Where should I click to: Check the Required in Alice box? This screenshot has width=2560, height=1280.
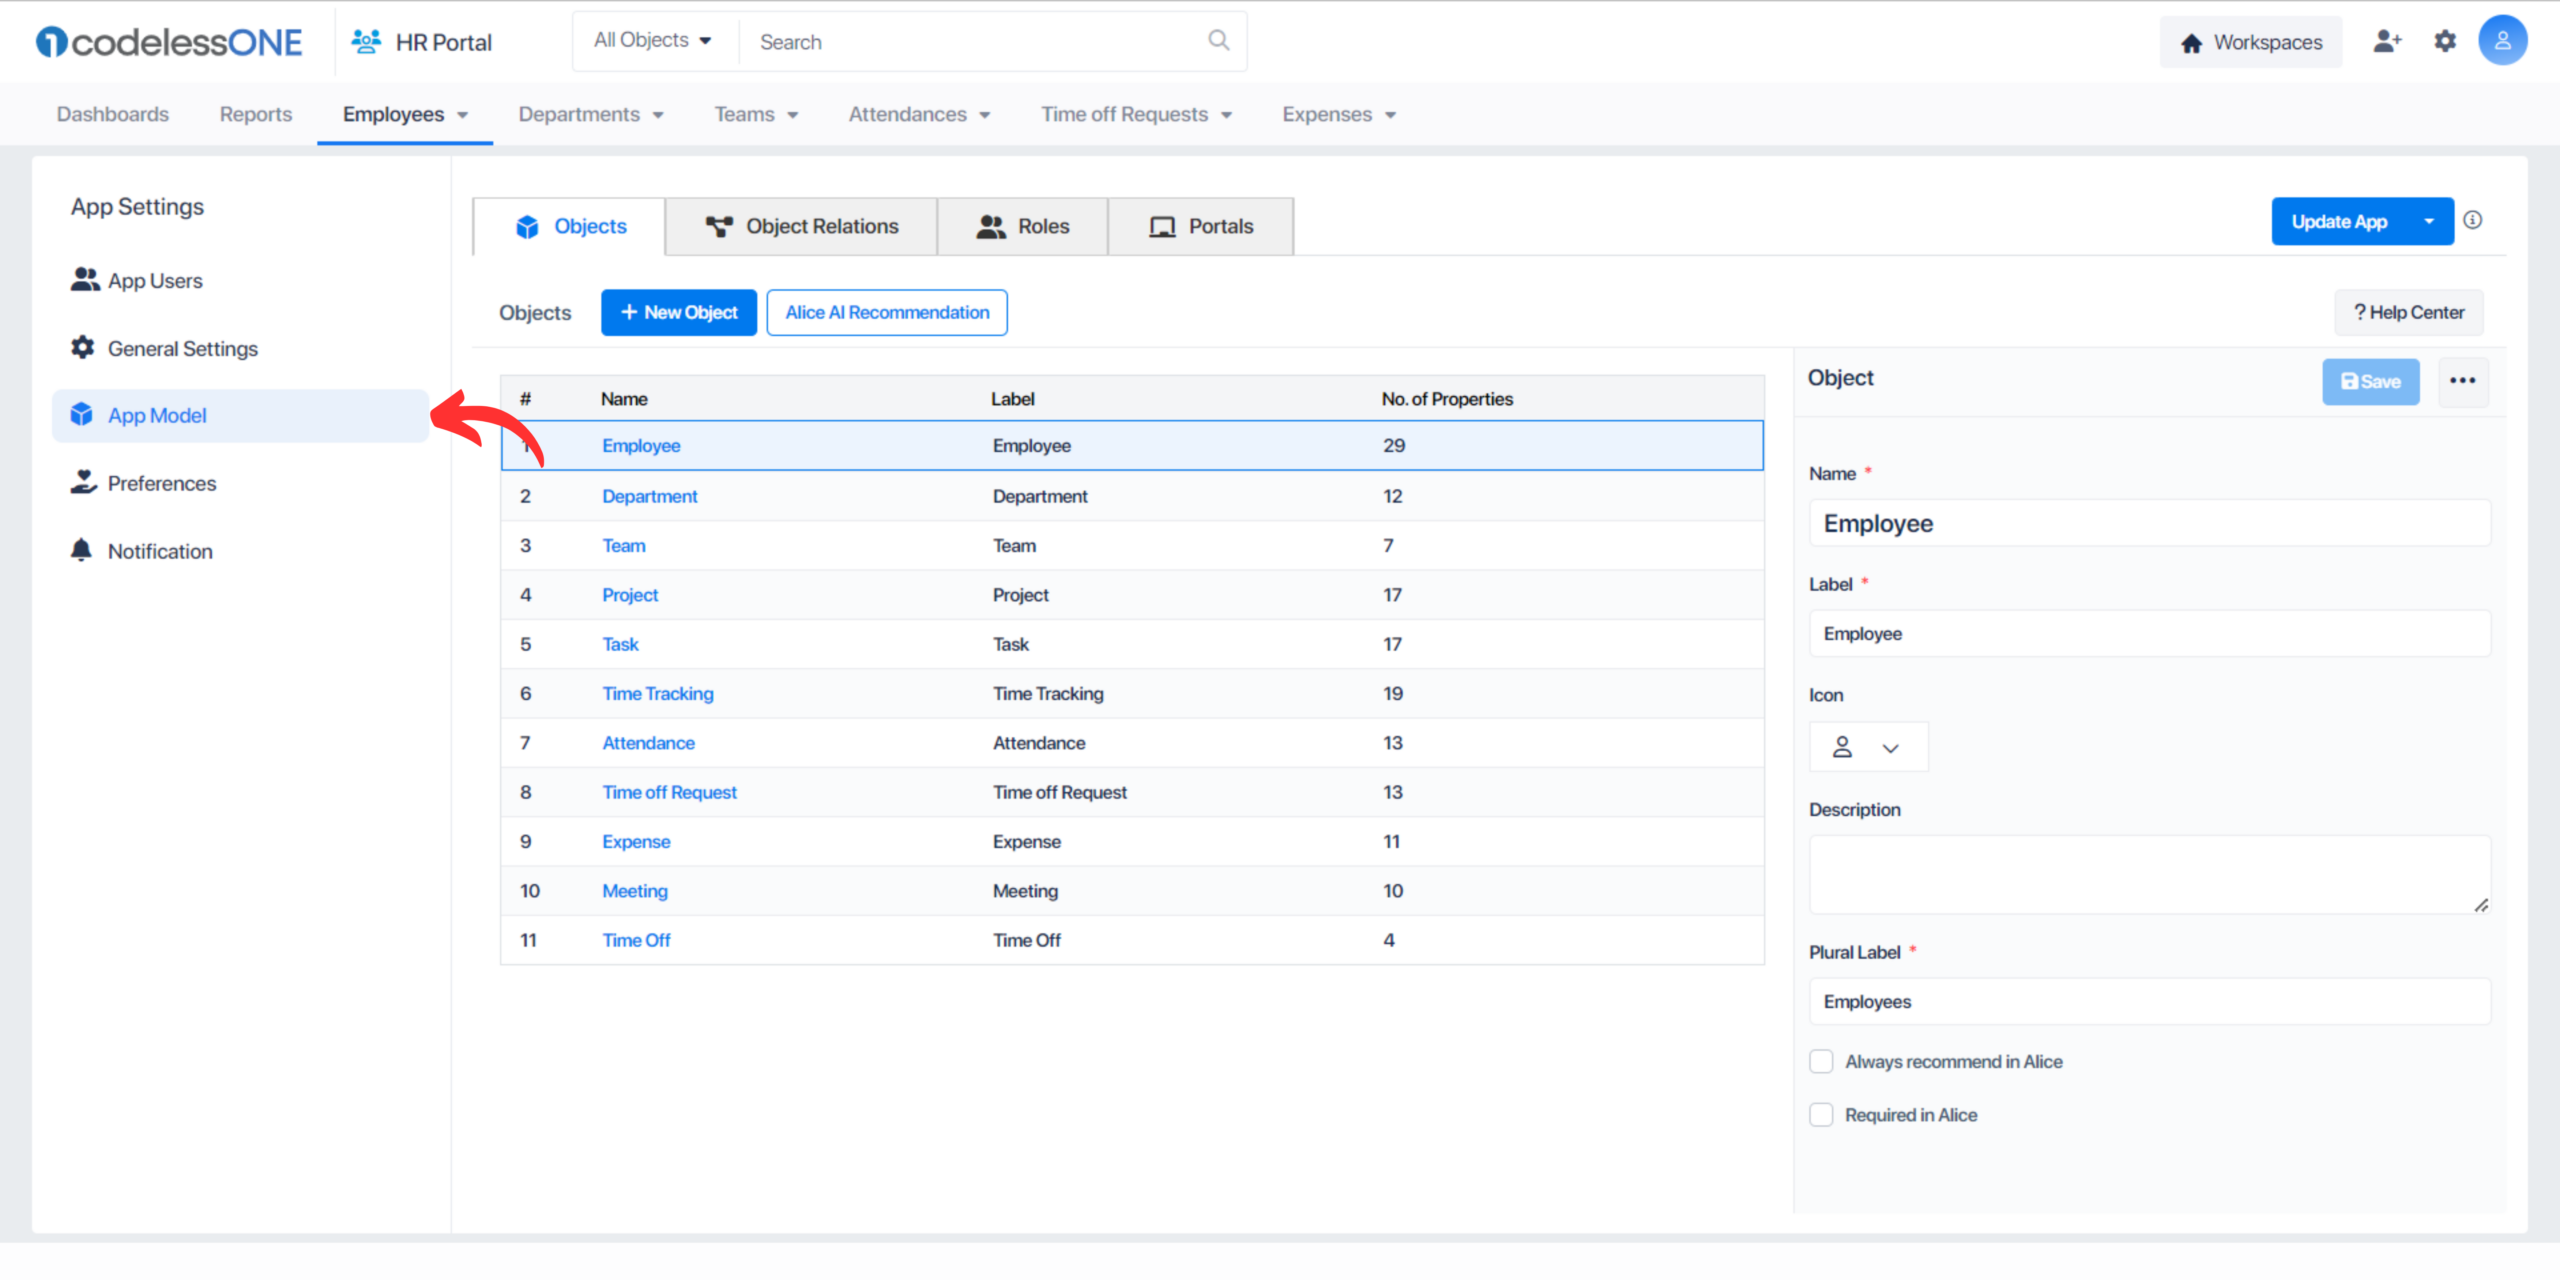point(1821,1114)
